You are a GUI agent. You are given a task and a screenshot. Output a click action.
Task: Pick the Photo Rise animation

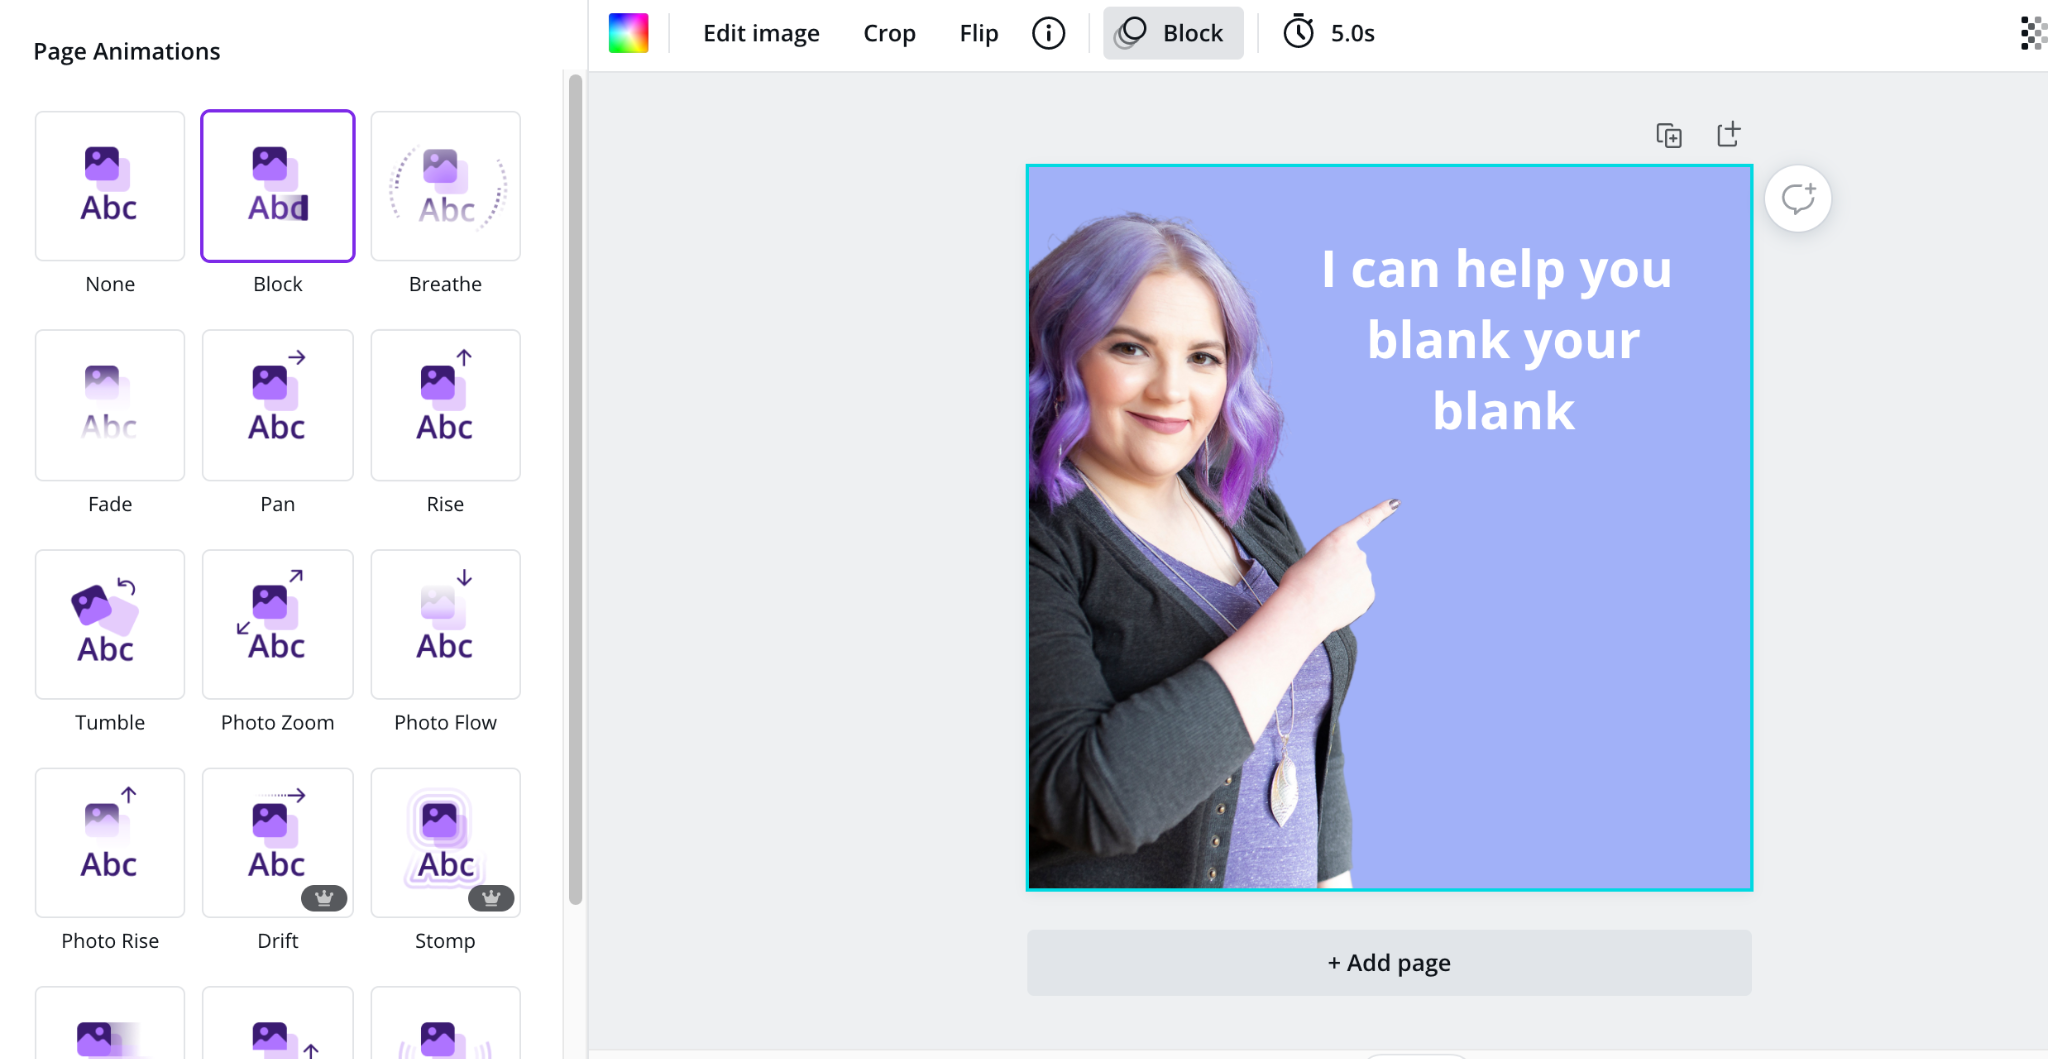[110, 842]
